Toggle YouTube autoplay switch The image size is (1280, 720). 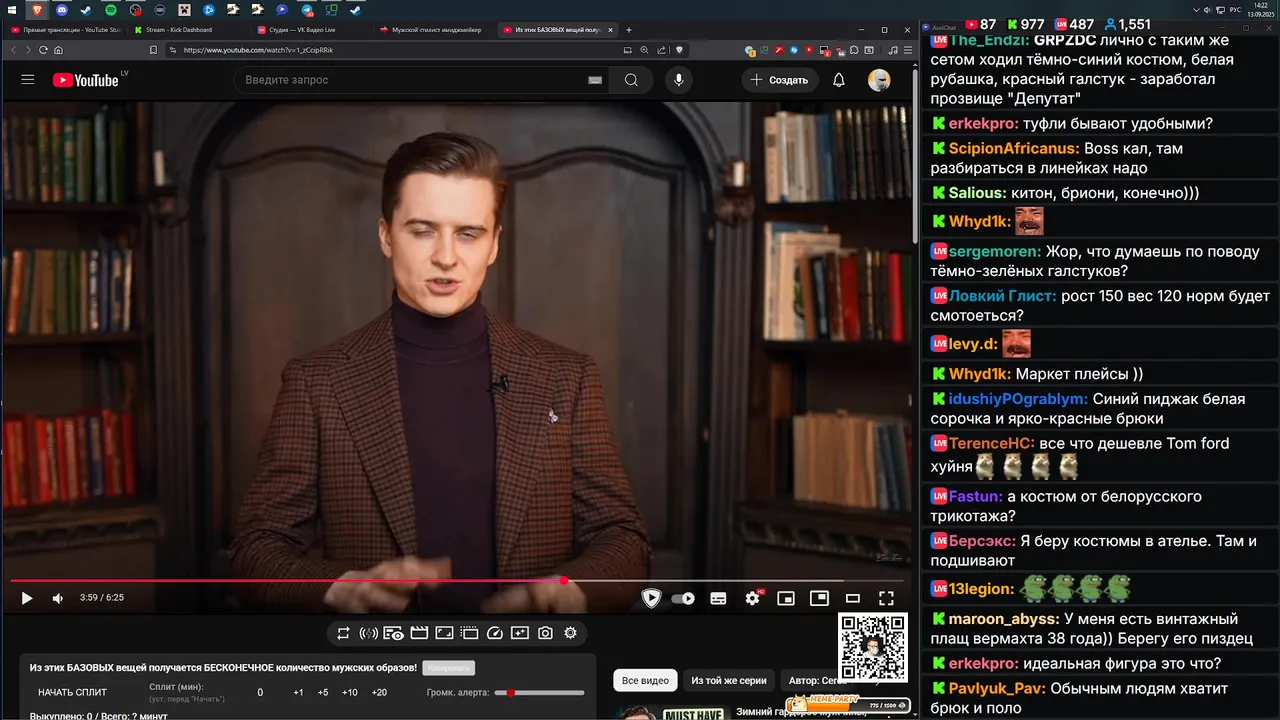(683, 598)
